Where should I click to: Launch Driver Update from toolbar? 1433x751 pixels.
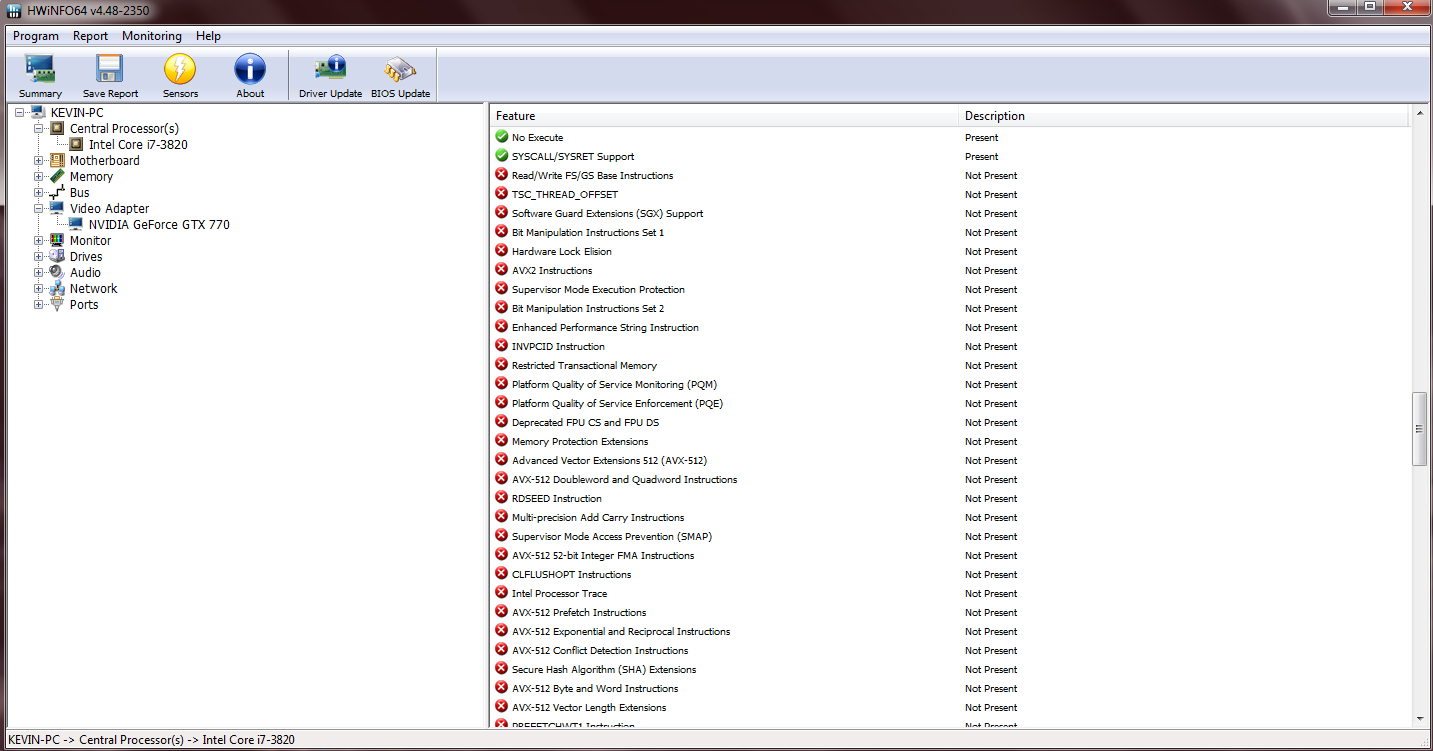pyautogui.click(x=330, y=69)
